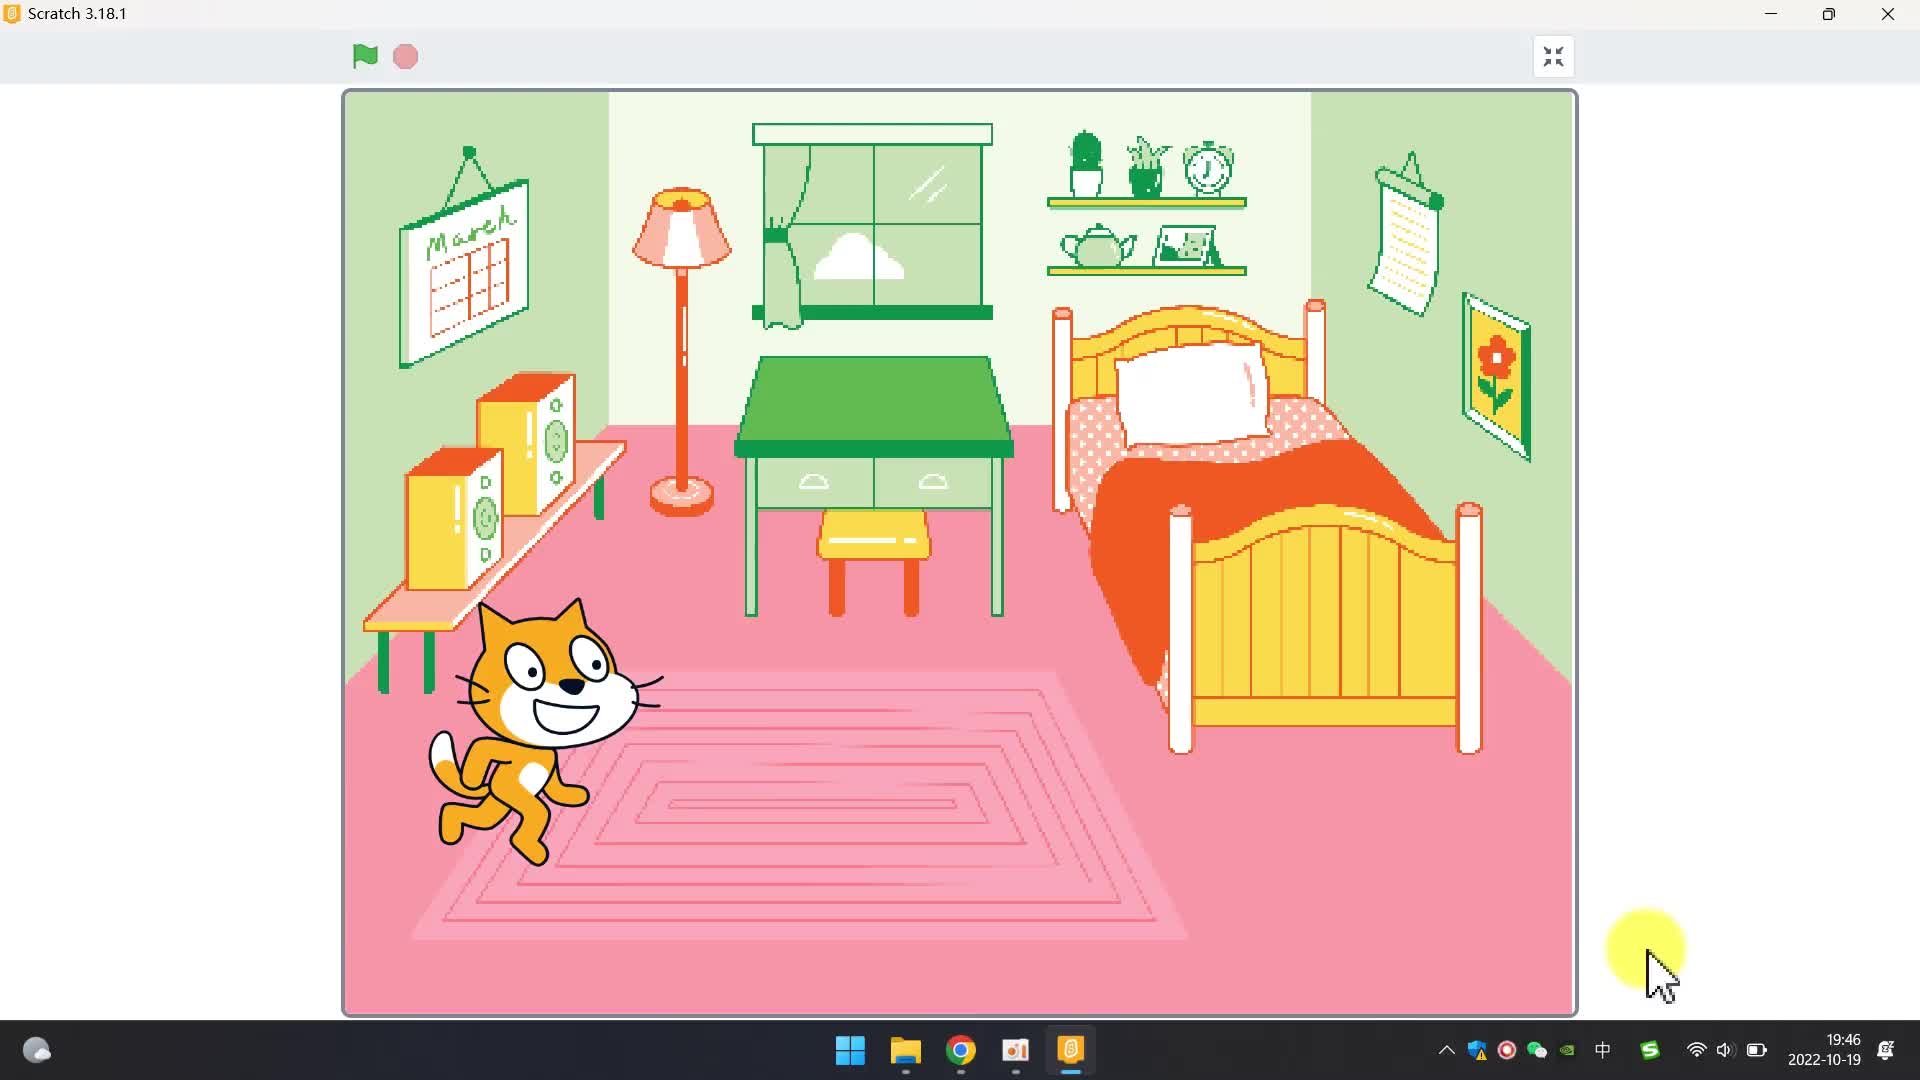Click the green flag to start the project
The width and height of the screenshot is (1920, 1080).
pyautogui.click(x=365, y=56)
